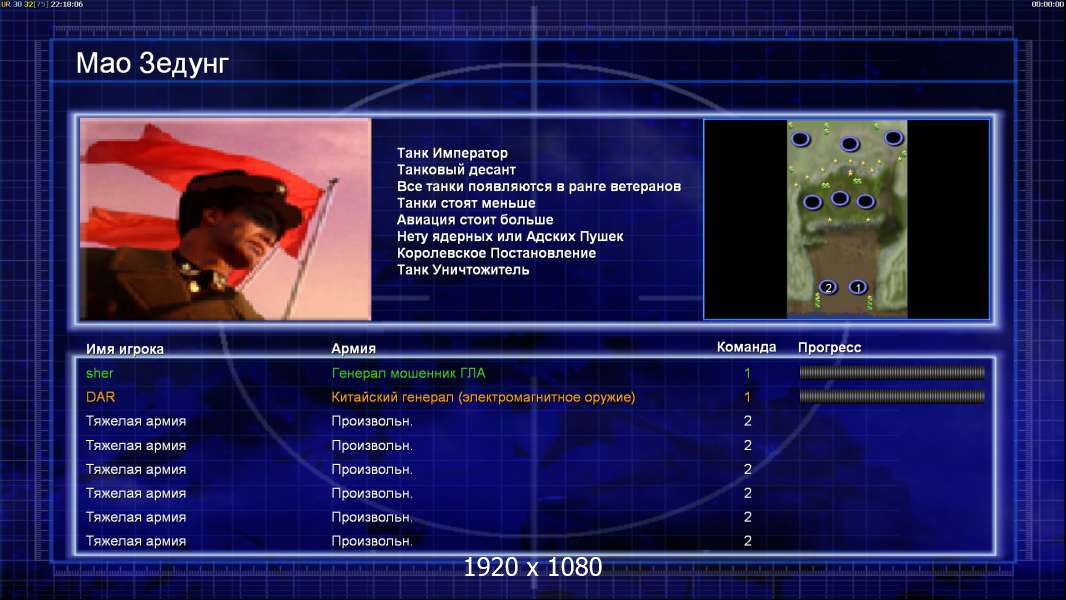Click the 'Танк Император' feature line

click(452, 153)
